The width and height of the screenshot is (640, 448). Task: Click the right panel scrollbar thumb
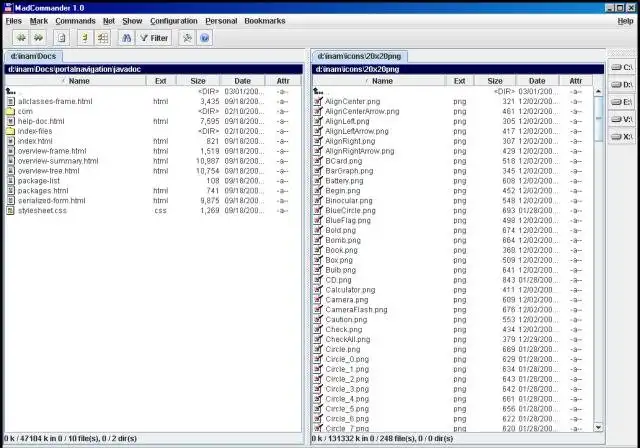click(x=598, y=119)
